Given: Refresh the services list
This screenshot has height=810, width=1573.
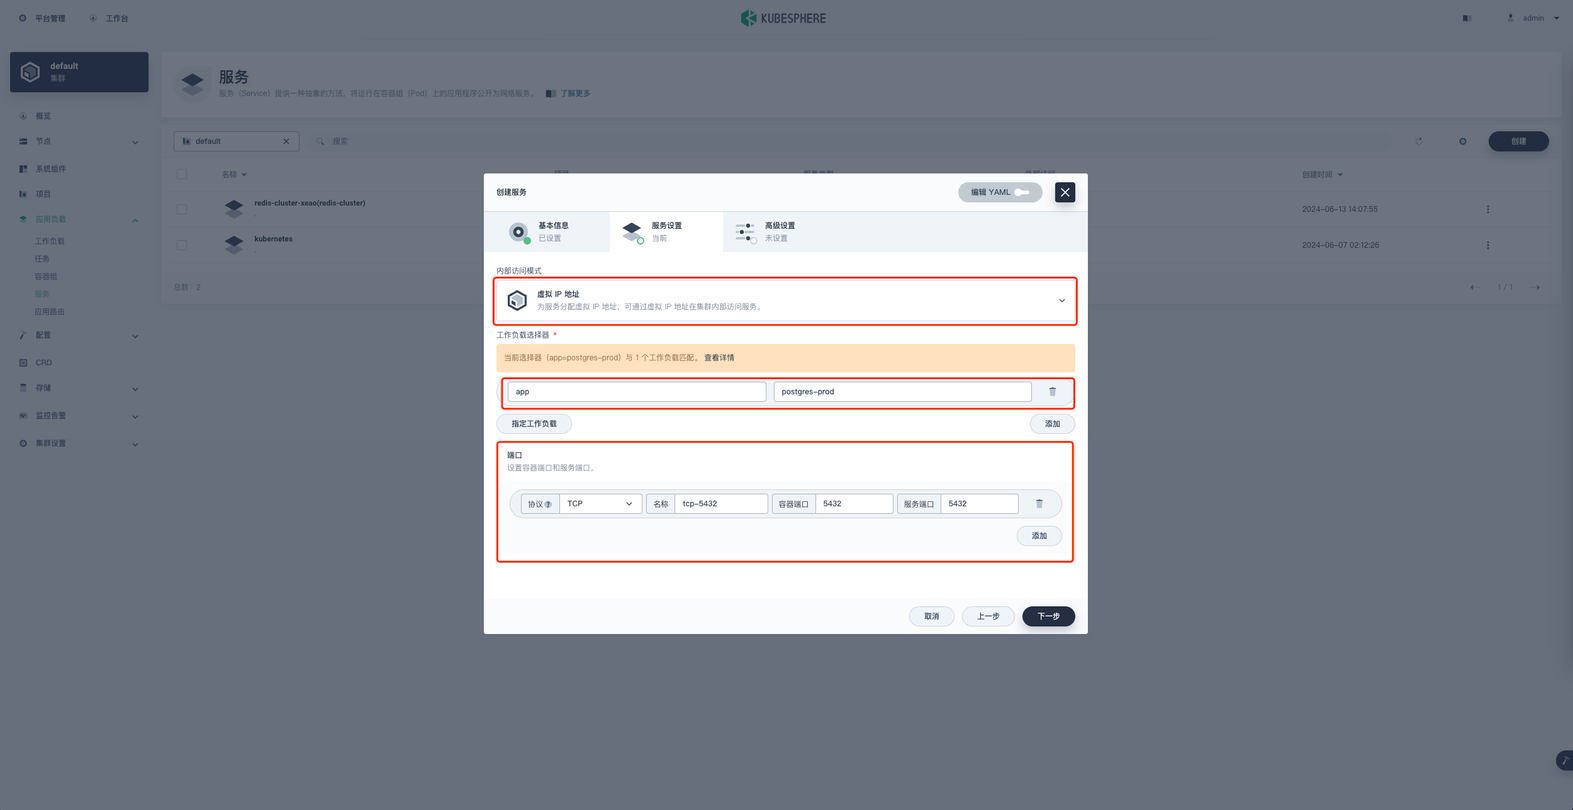Looking at the screenshot, I should [1419, 141].
